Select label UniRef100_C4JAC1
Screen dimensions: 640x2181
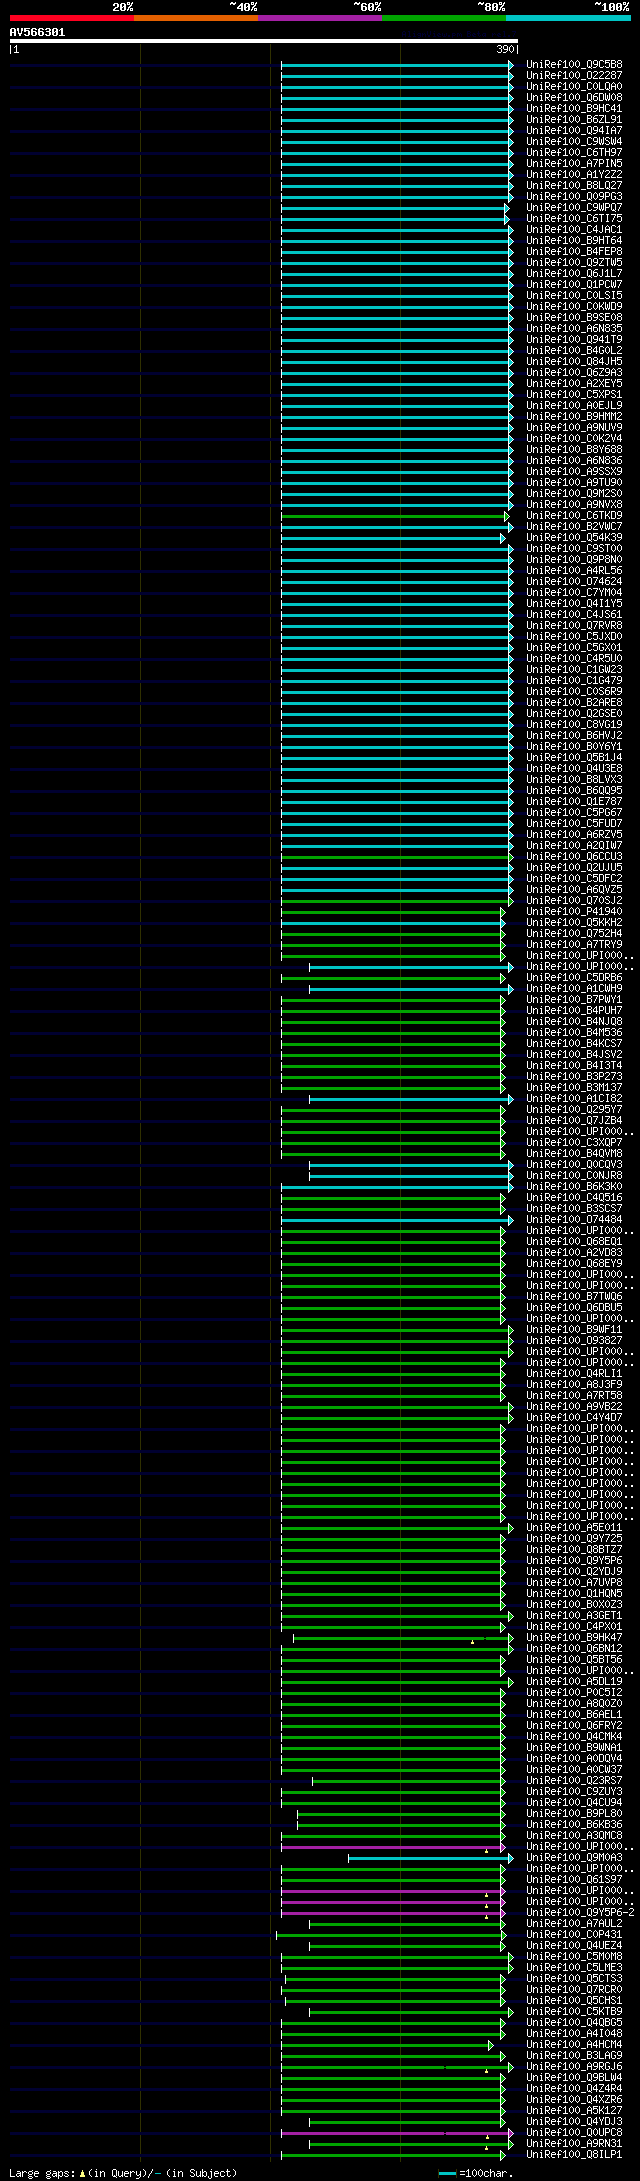pyautogui.click(x=574, y=229)
